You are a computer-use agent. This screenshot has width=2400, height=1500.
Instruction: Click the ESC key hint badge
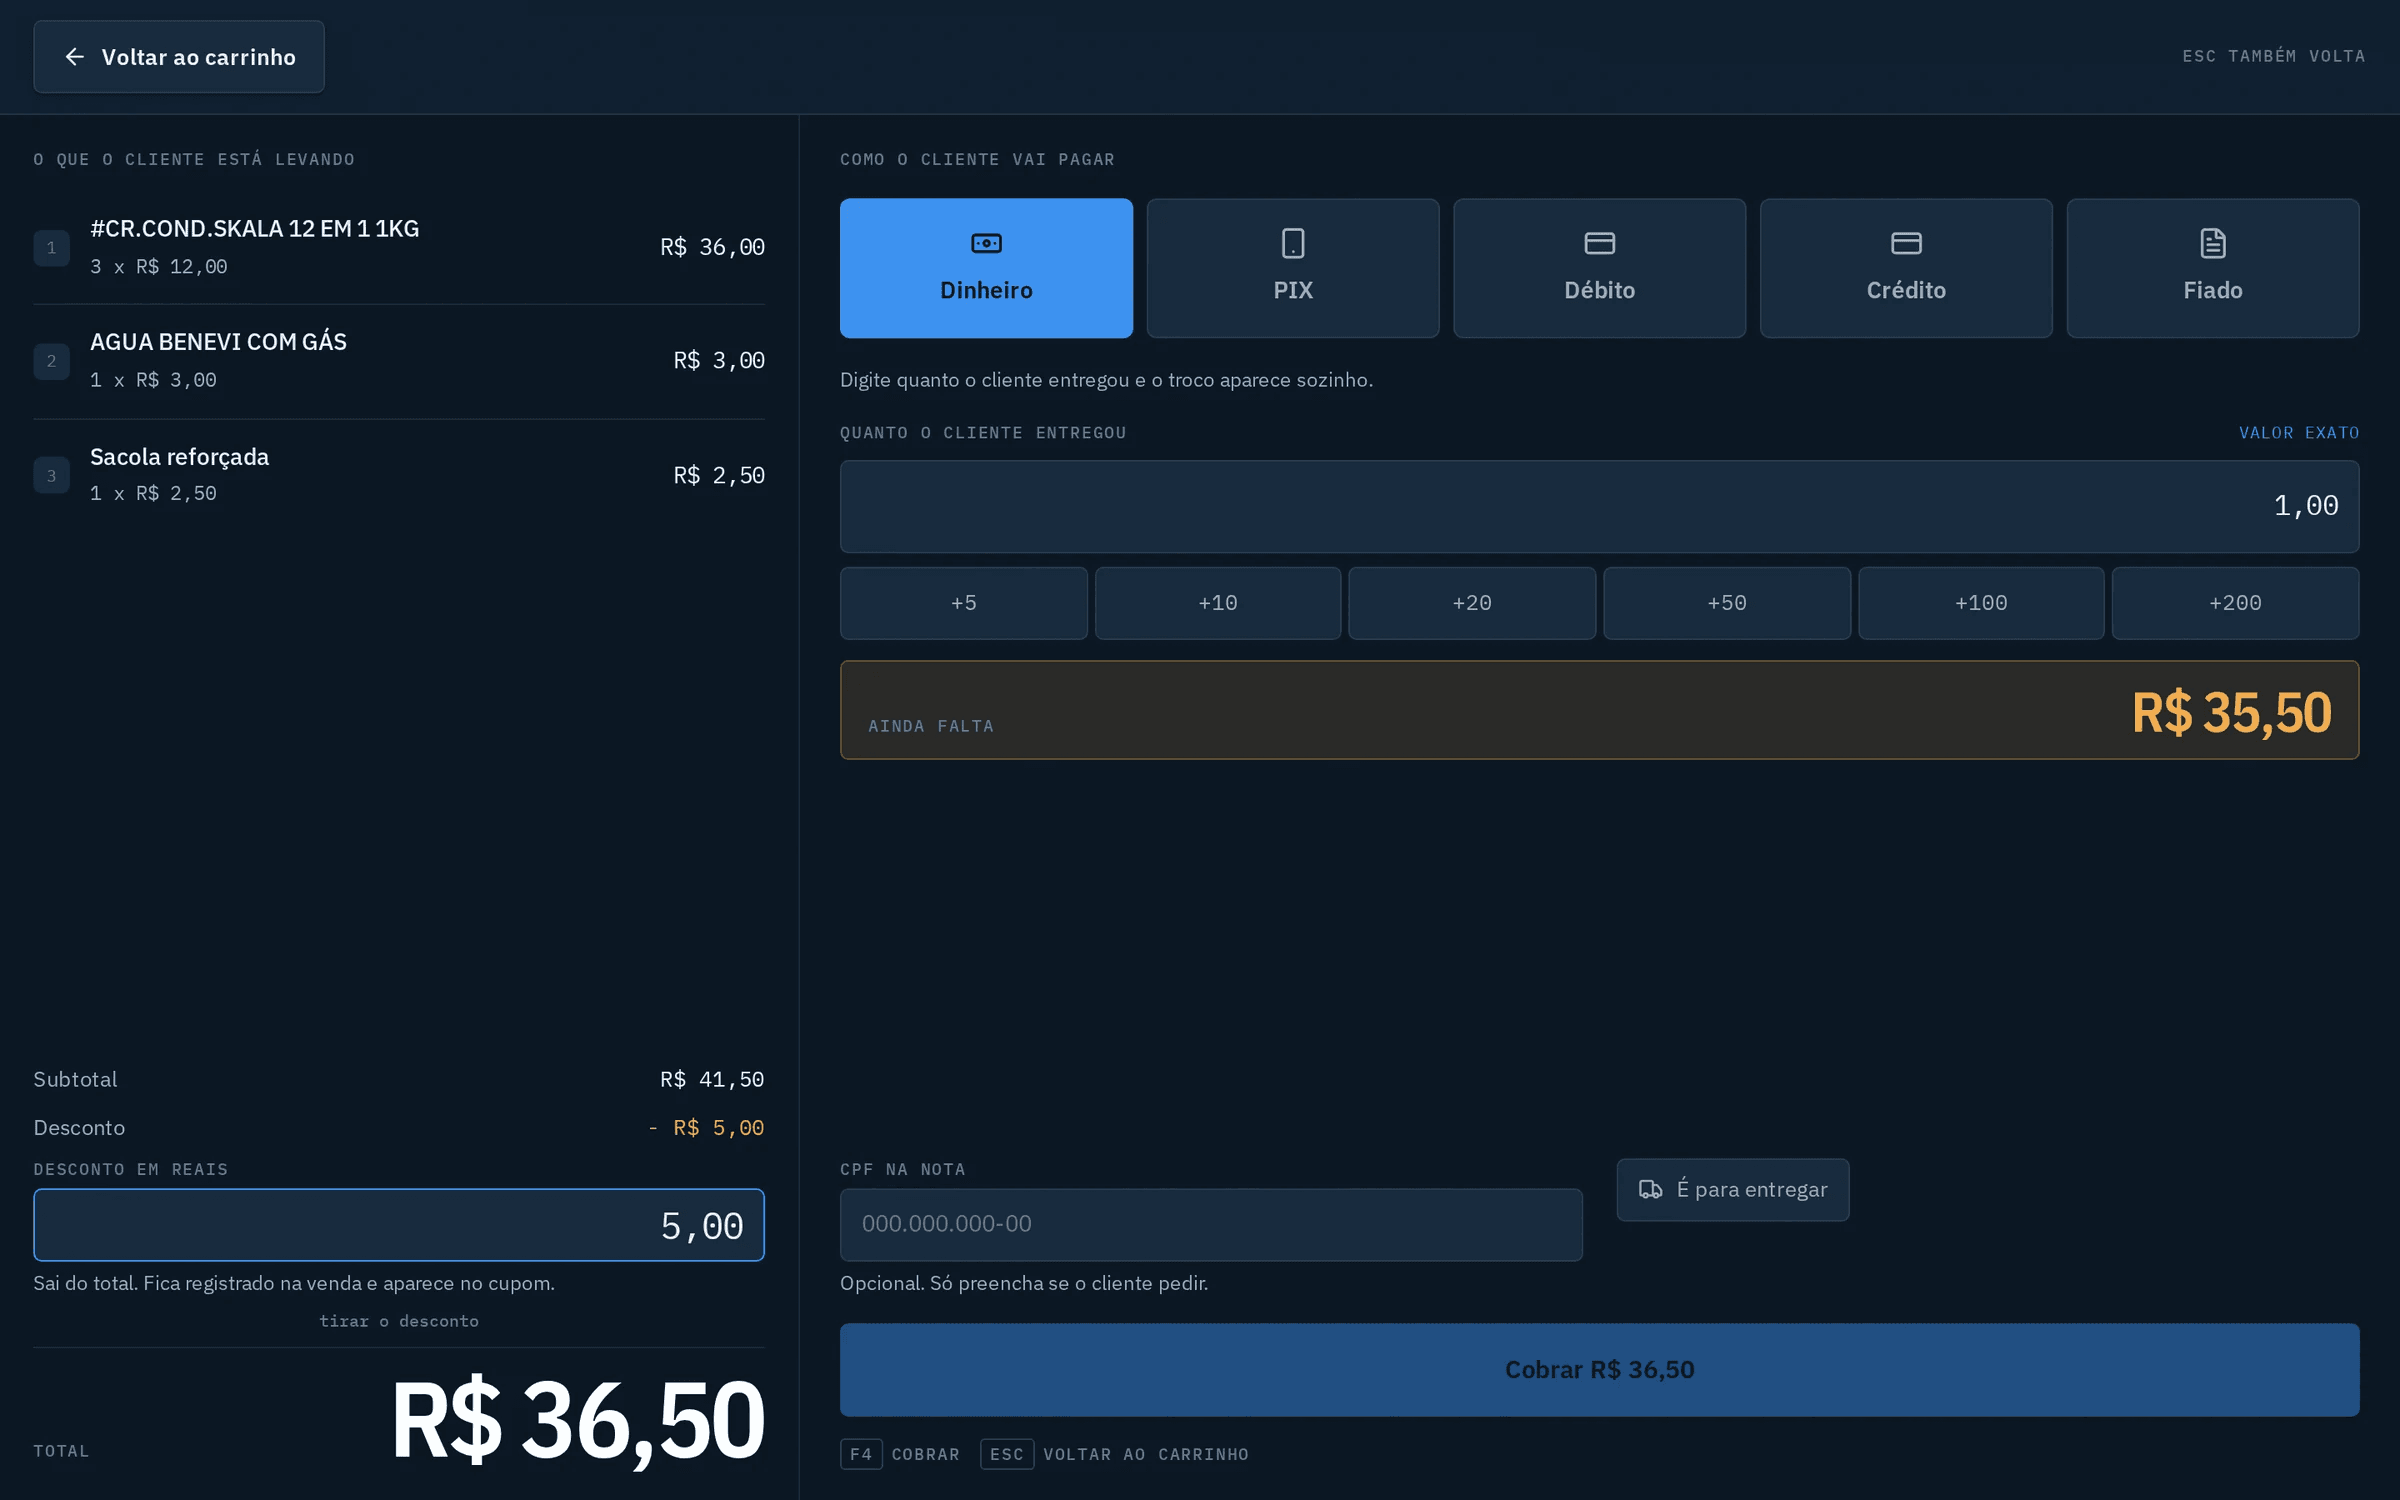click(1006, 1454)
